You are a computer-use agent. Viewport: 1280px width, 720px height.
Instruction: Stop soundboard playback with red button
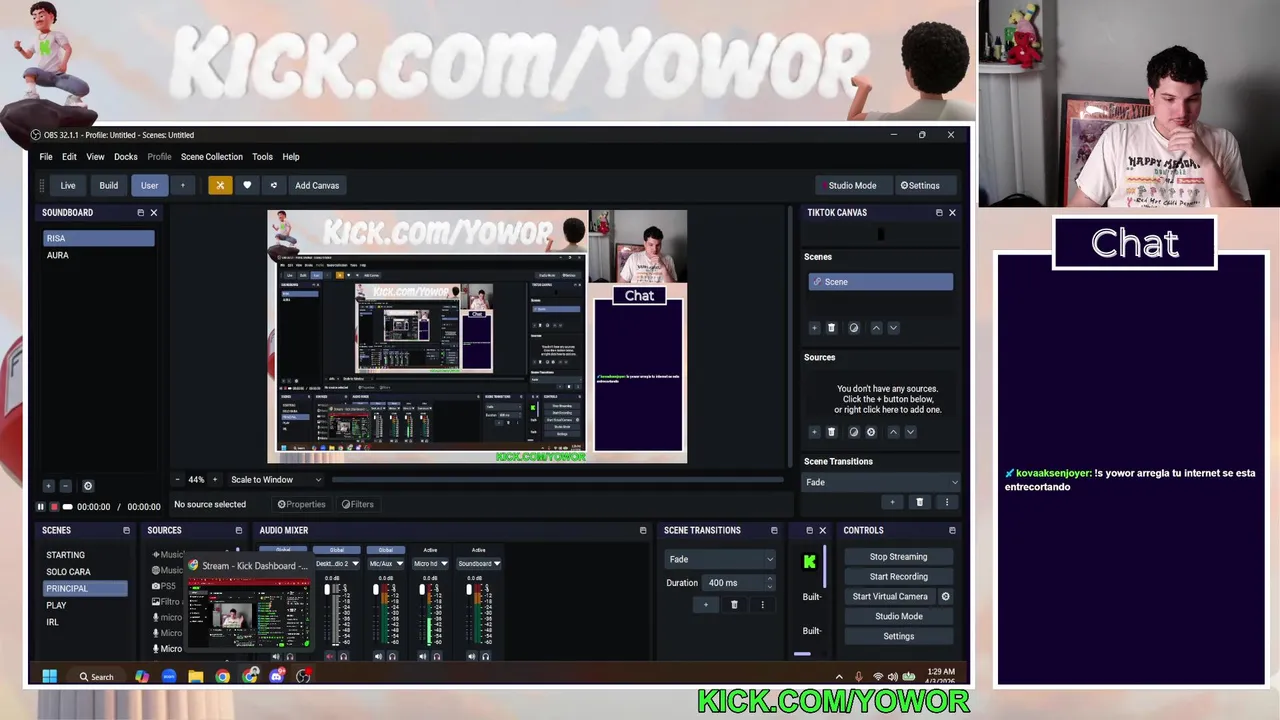[54, 507]
